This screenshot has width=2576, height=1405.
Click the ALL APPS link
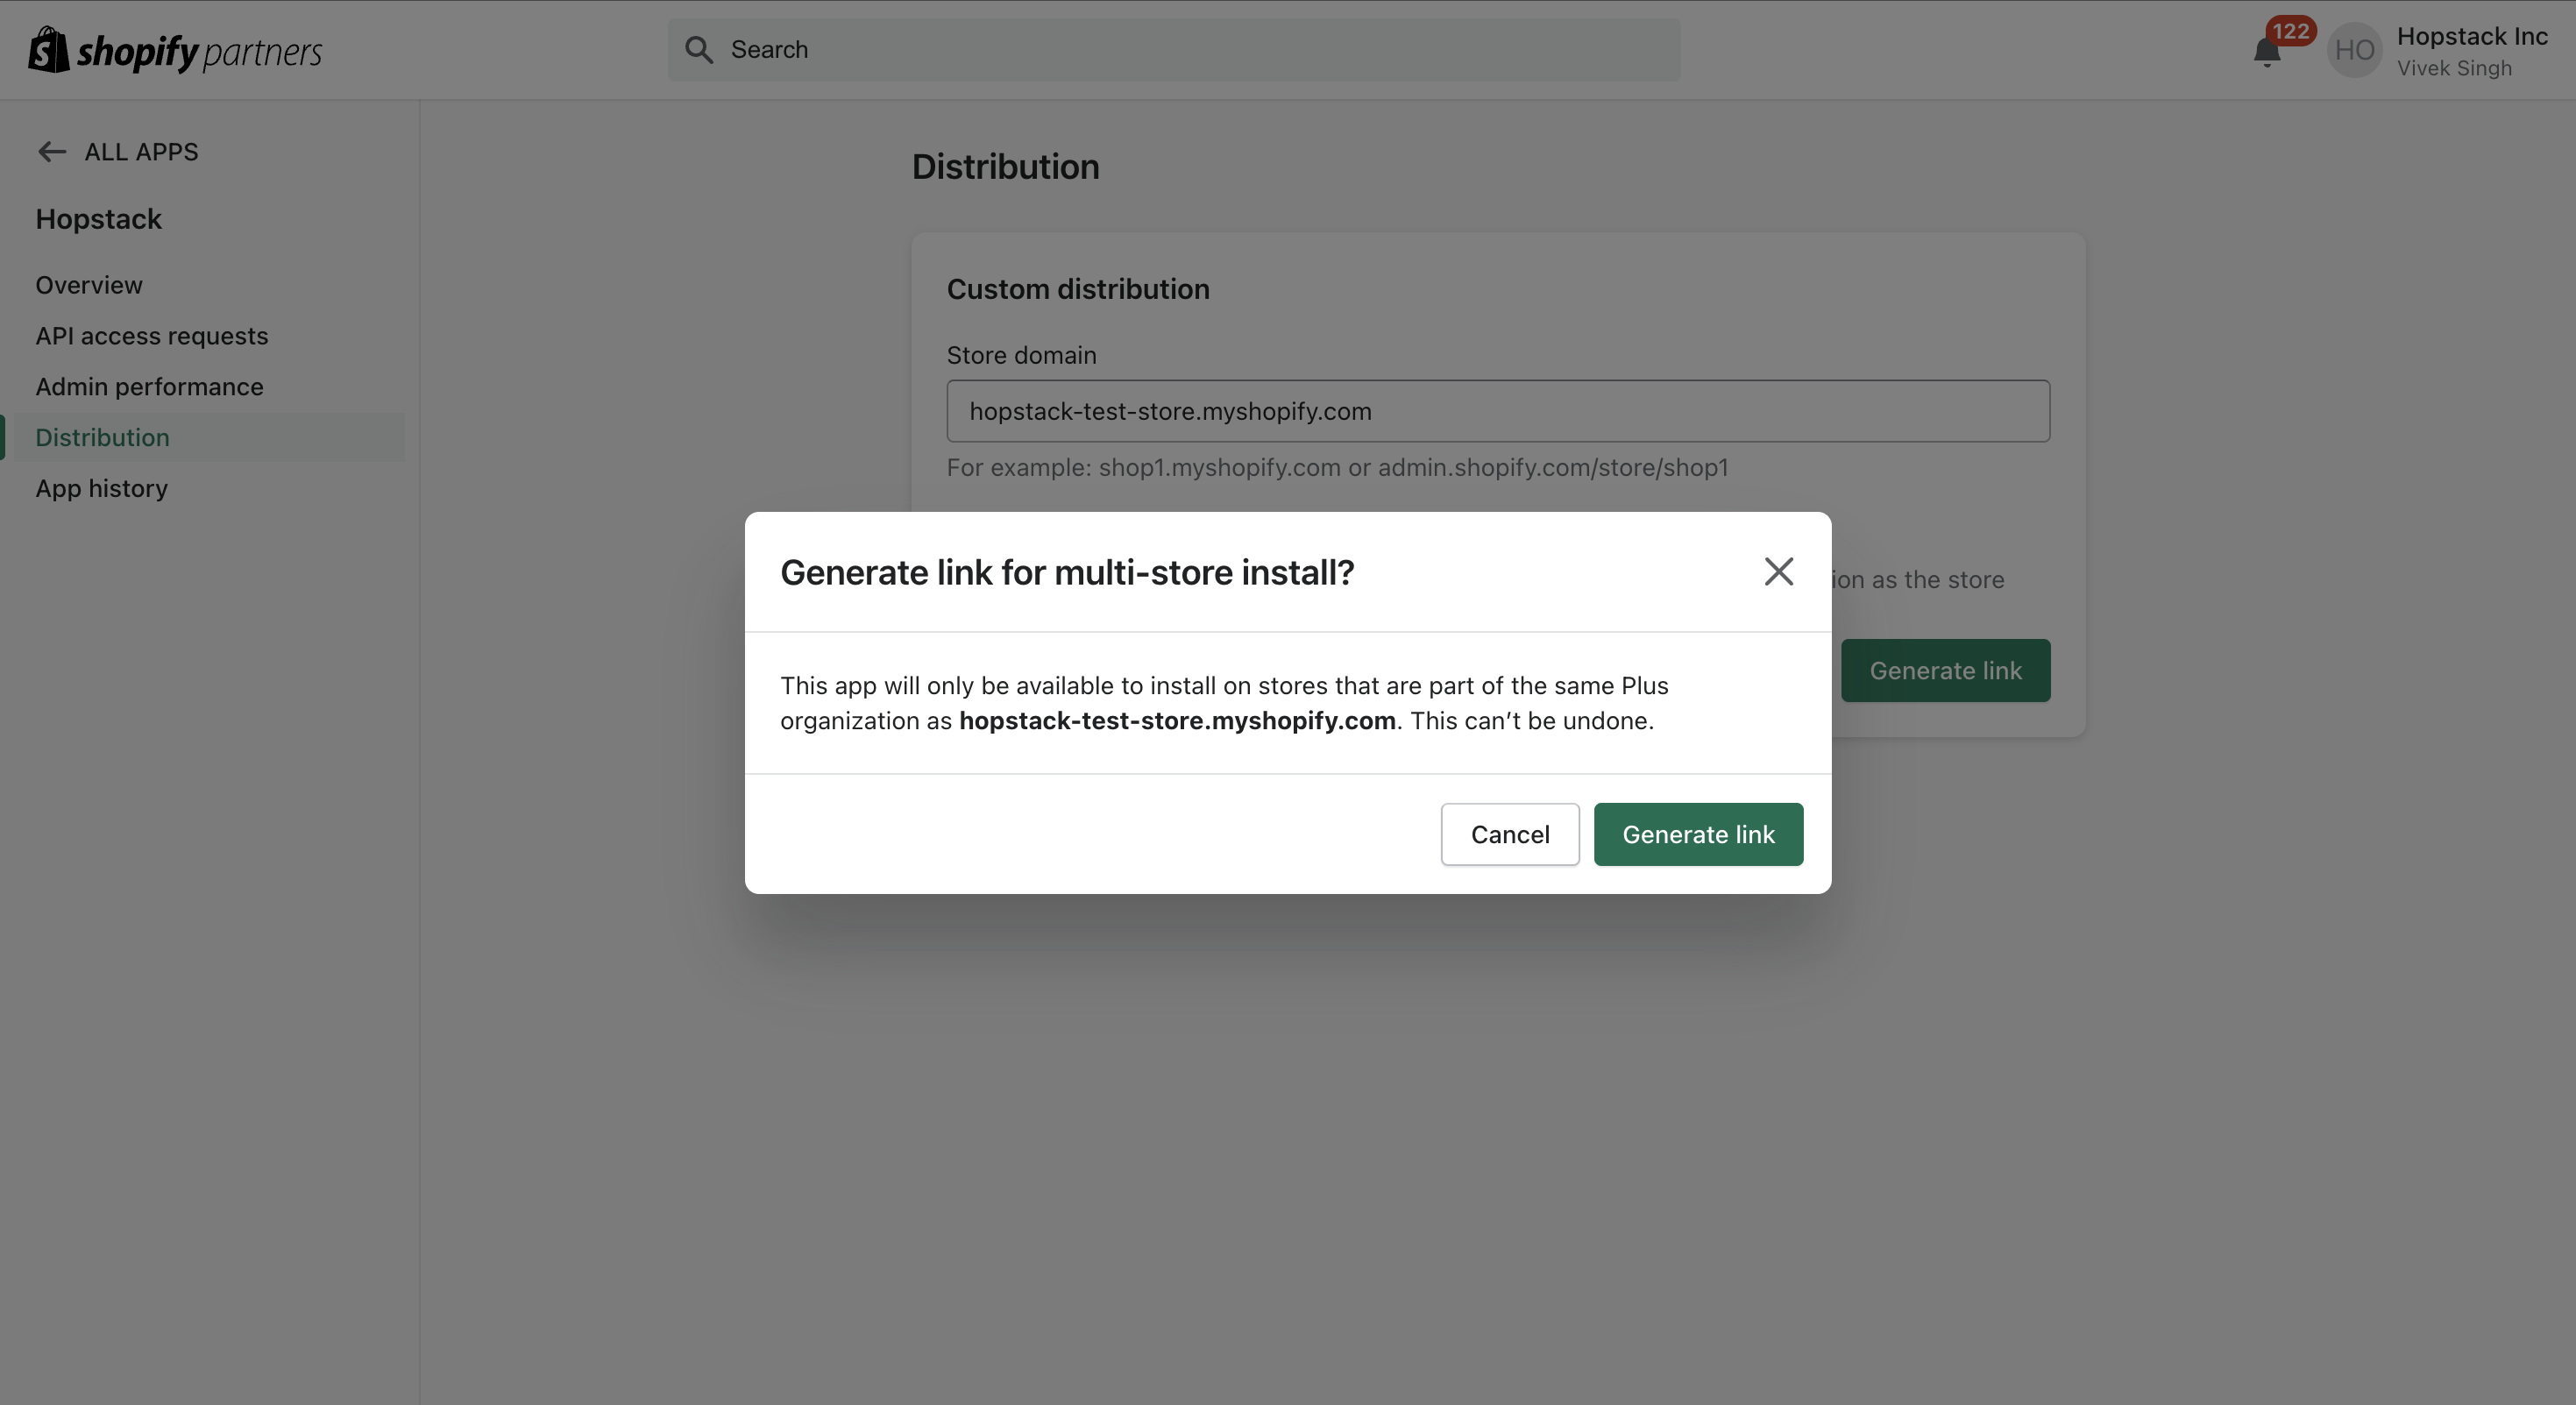pyautogui.click(x=141, y=152)
